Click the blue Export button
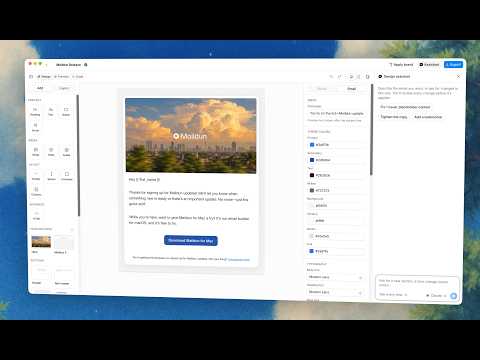 click(453, 64)
